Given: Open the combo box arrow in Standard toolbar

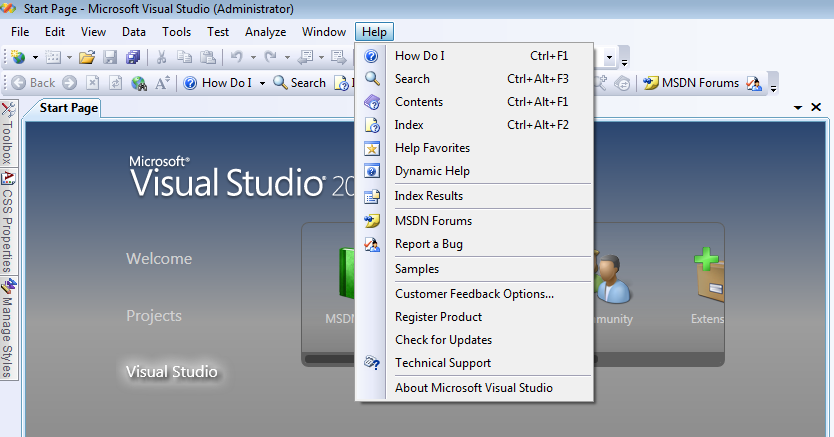Looking at the screenshot, I should 610,57.
